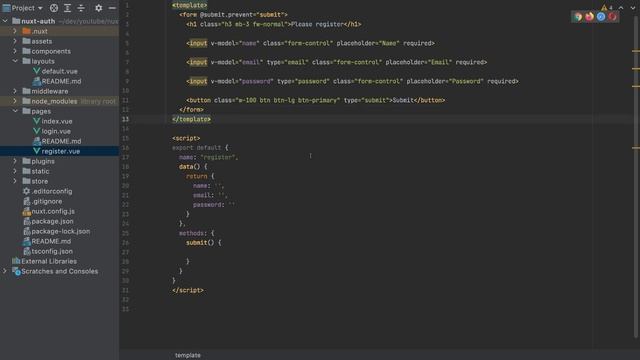Click Expand All in Project panel
Screen dimensions: 640x360
67,8
